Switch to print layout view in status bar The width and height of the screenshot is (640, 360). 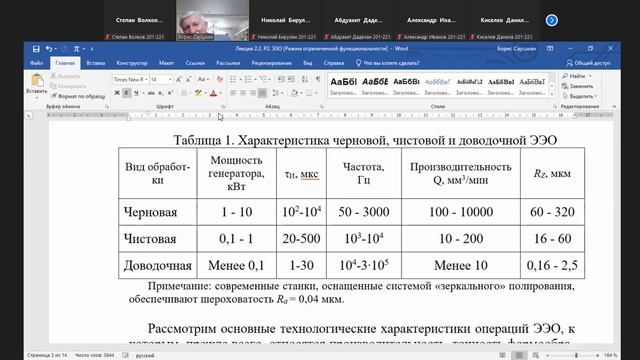click(519, 356)
